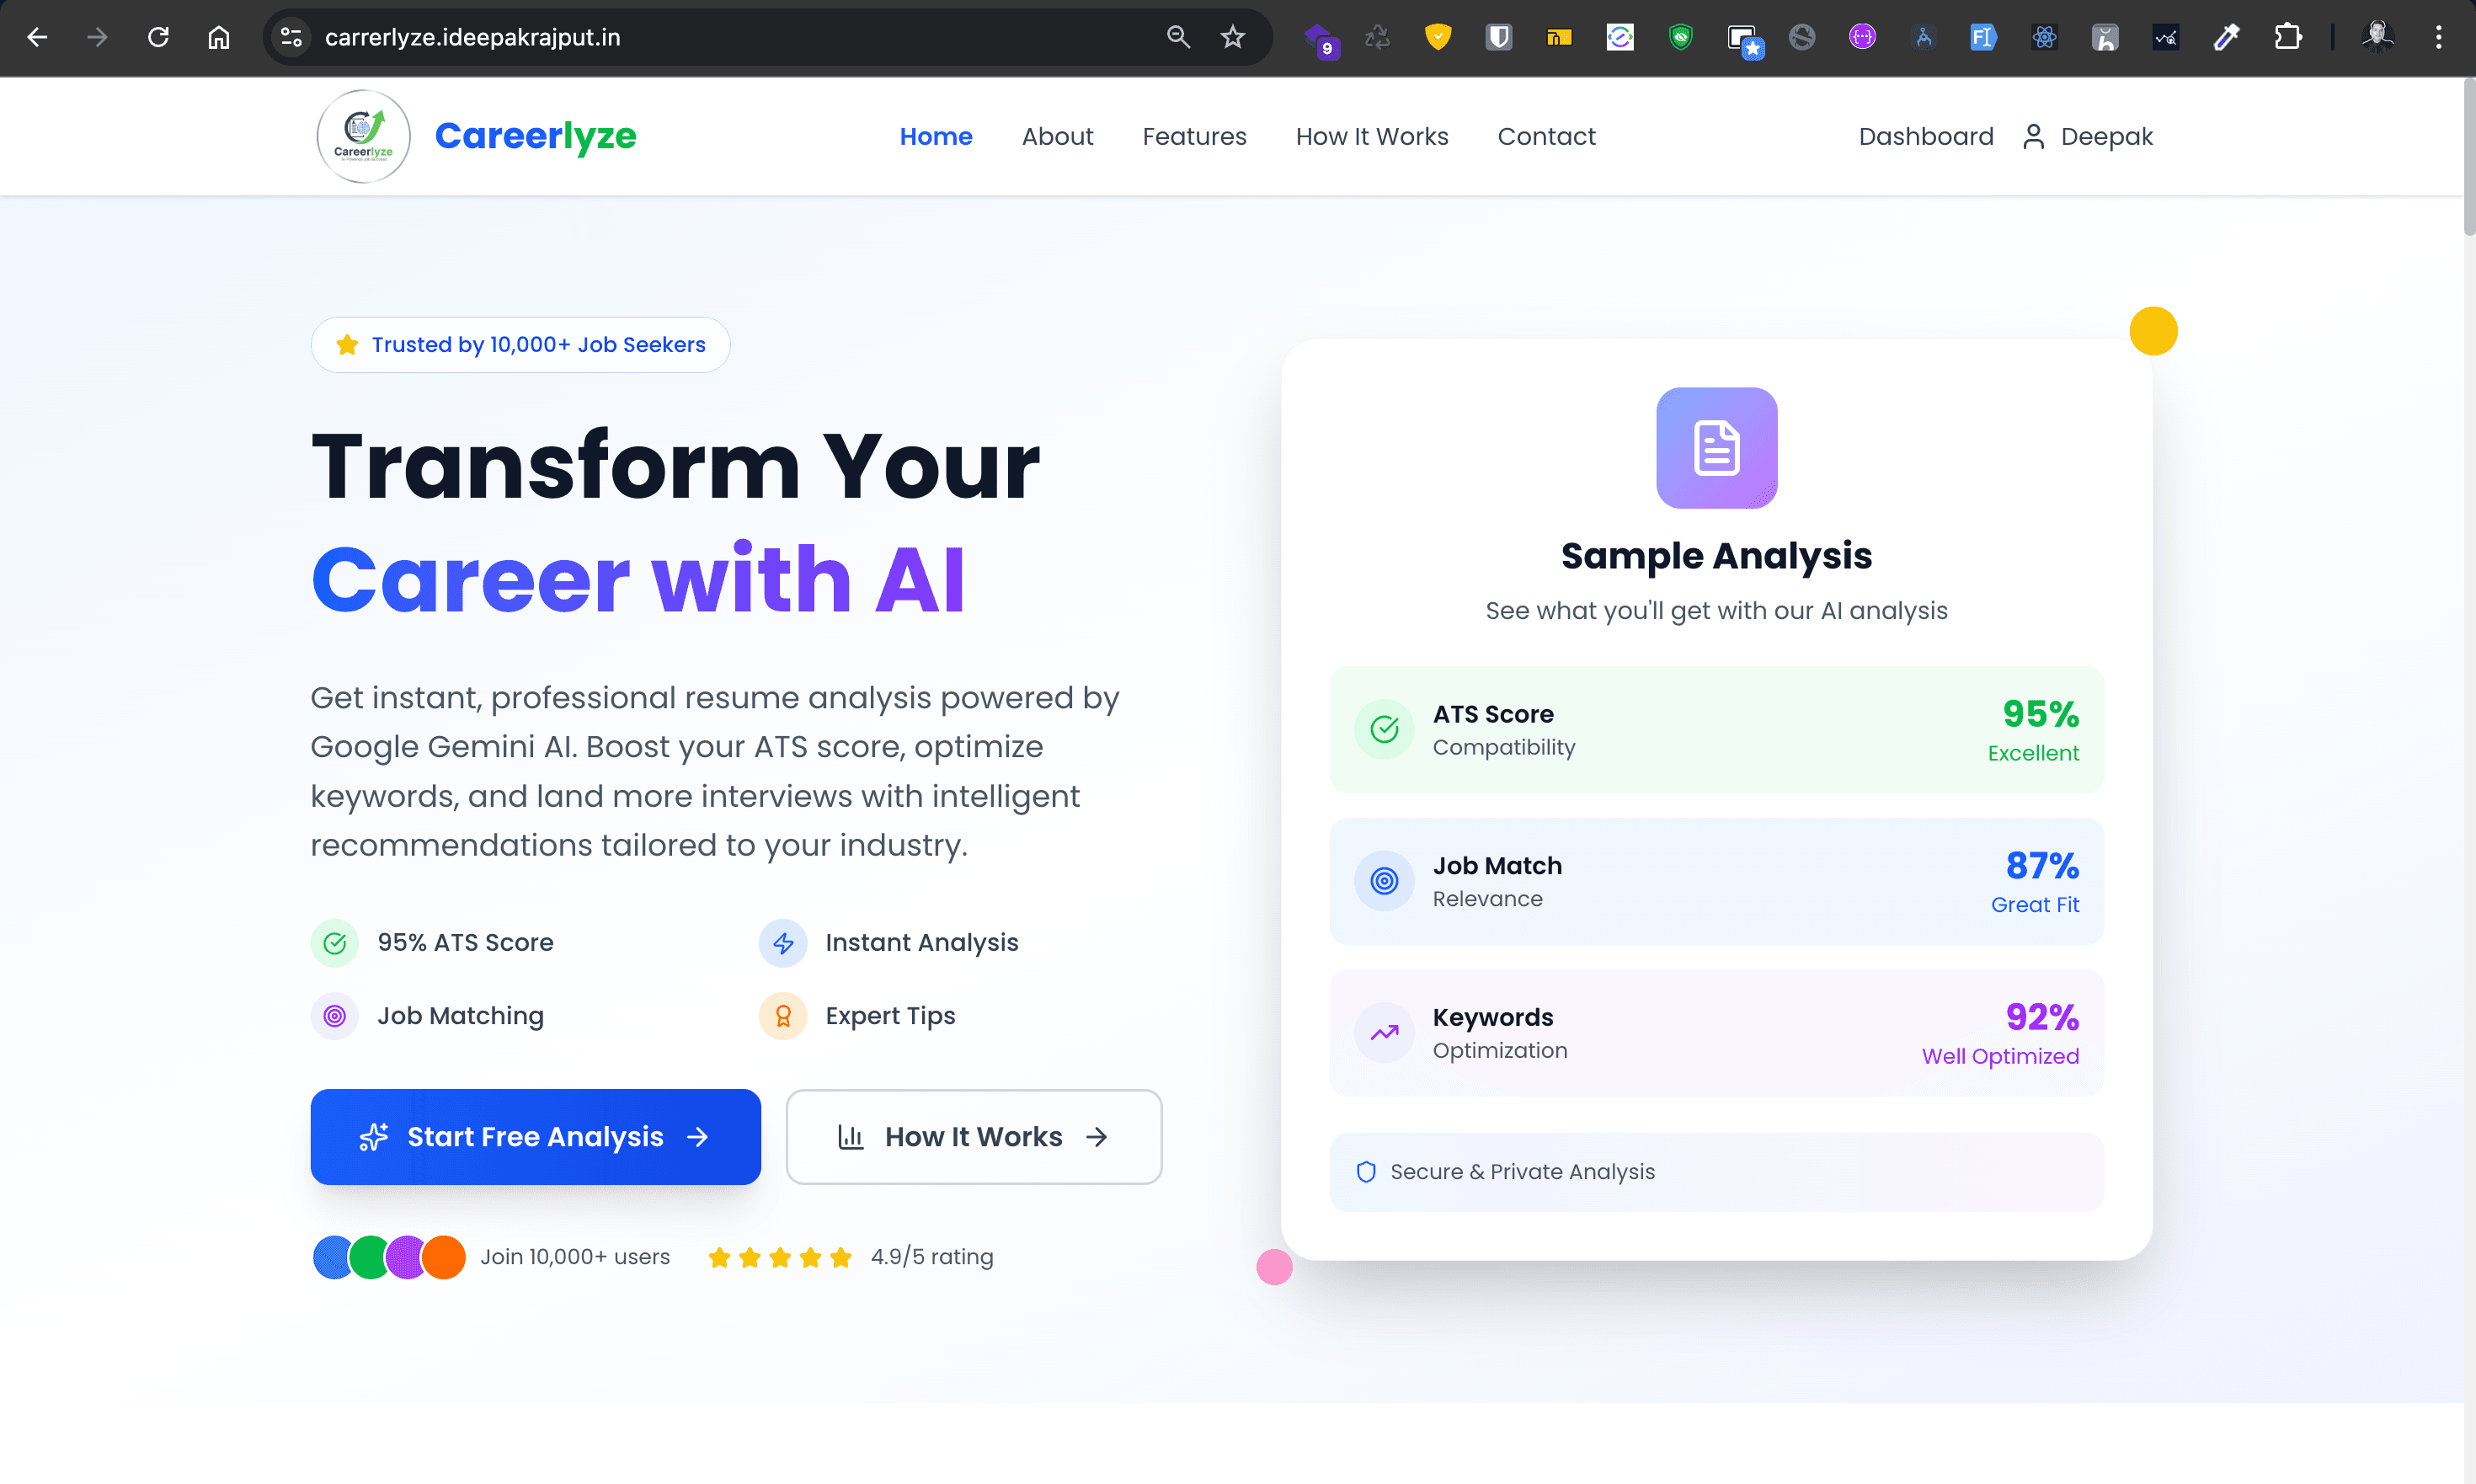This screenshot has height=1484, width=2476.
Task: Select the ribbon icon beside Expert Tips
Action: click(784, 1015)
